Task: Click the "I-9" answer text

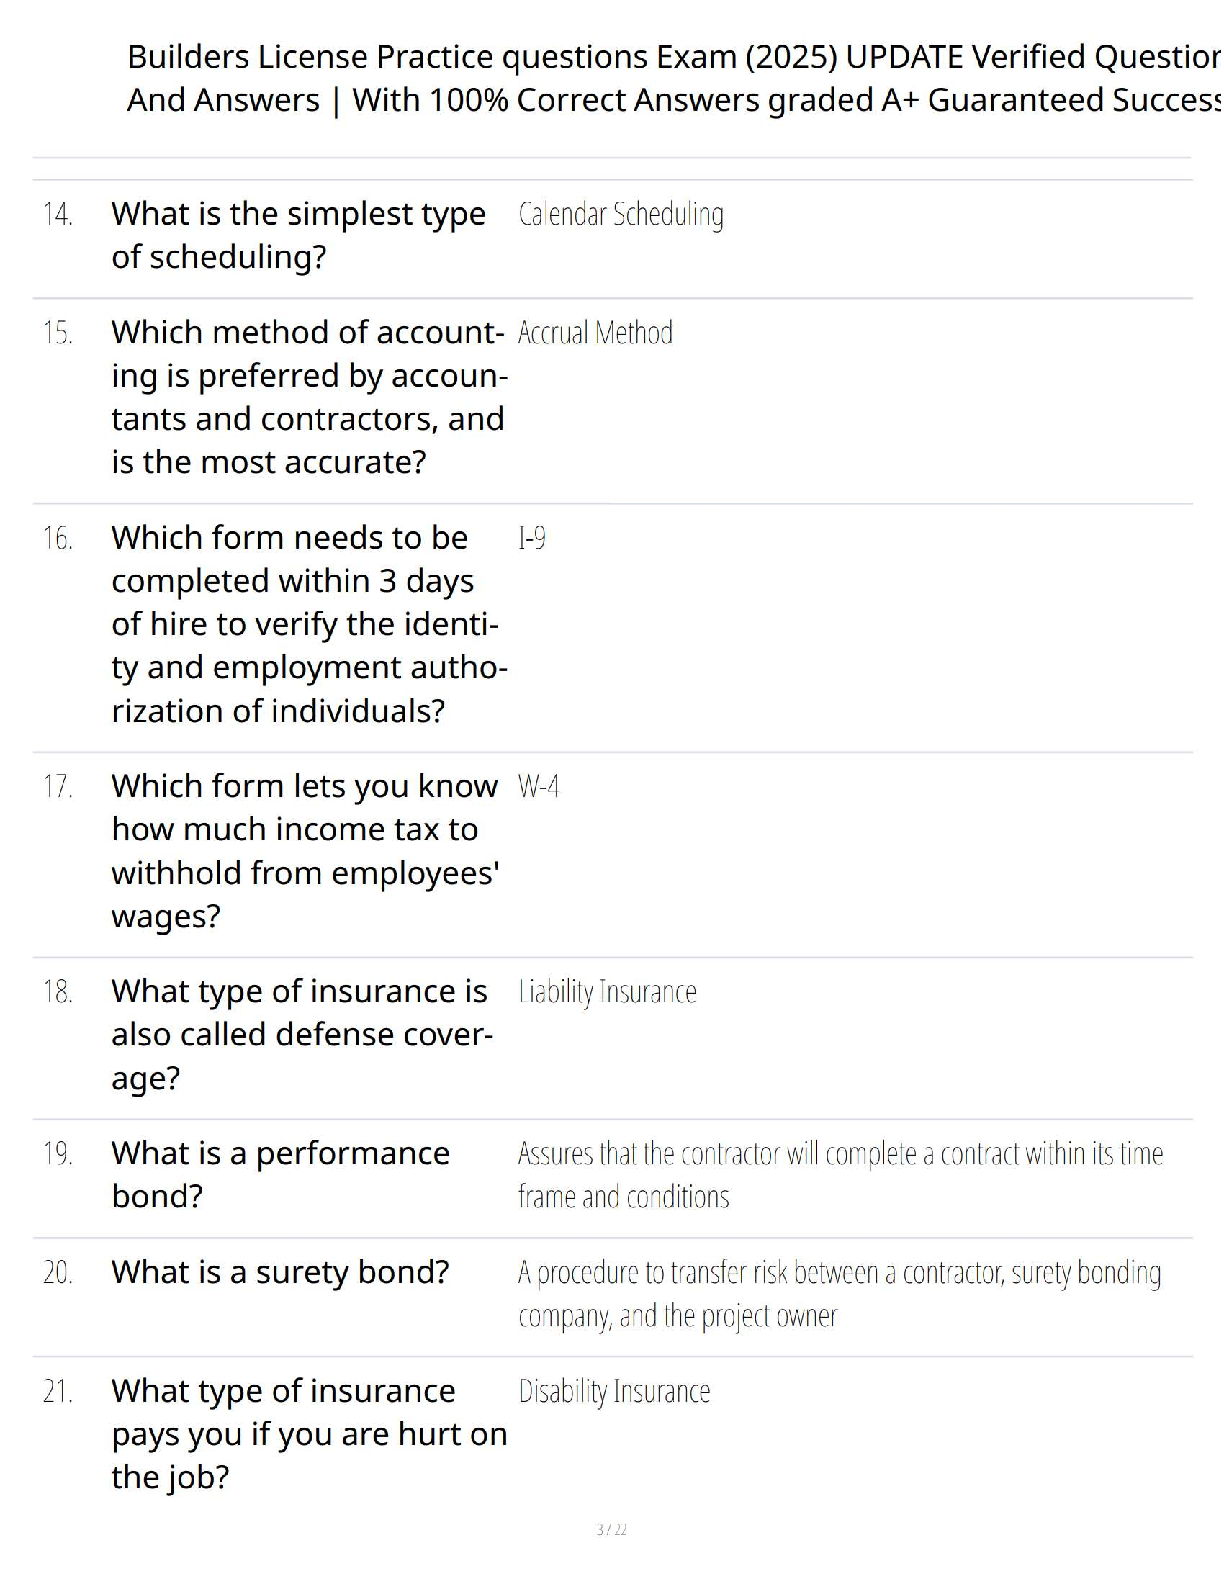Action: (x=532, y=539)
